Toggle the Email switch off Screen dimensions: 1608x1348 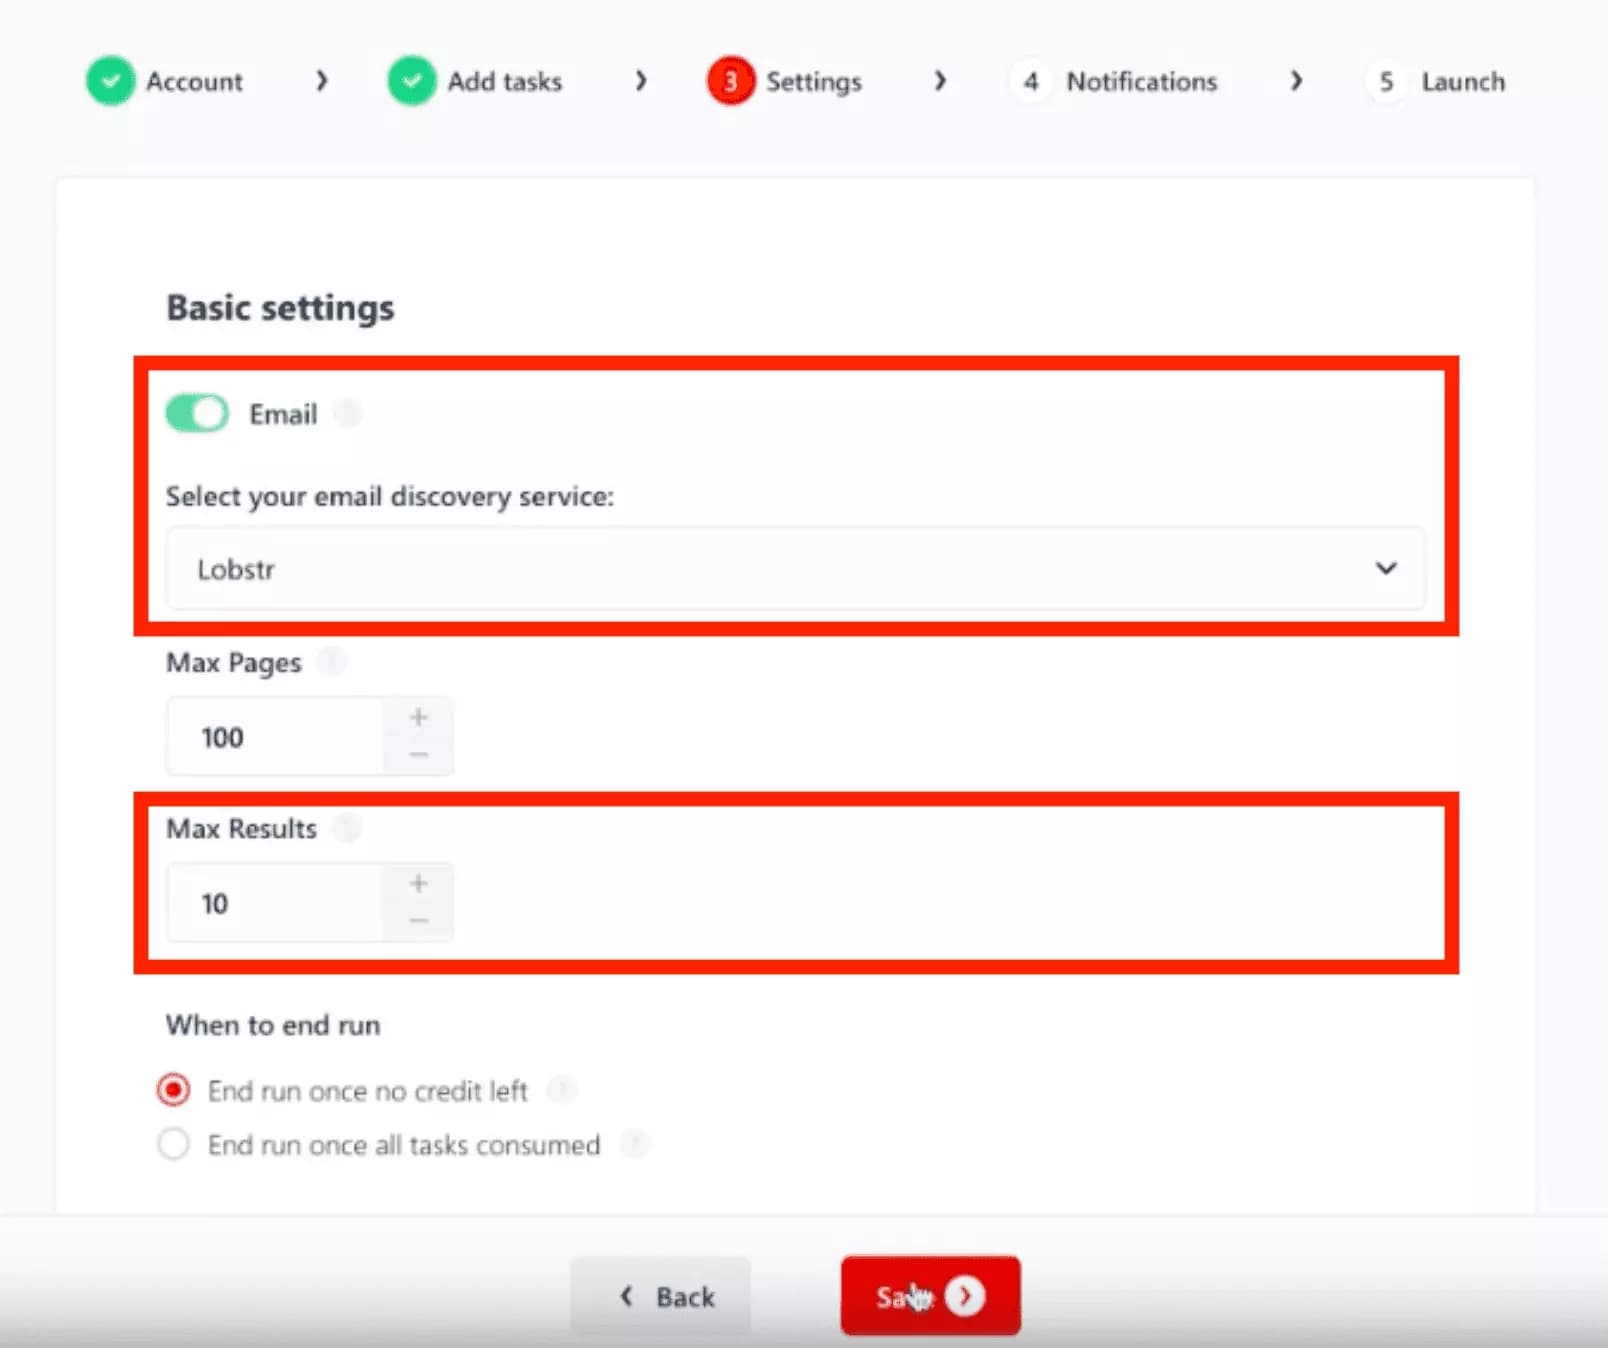(x=196, y=413)
